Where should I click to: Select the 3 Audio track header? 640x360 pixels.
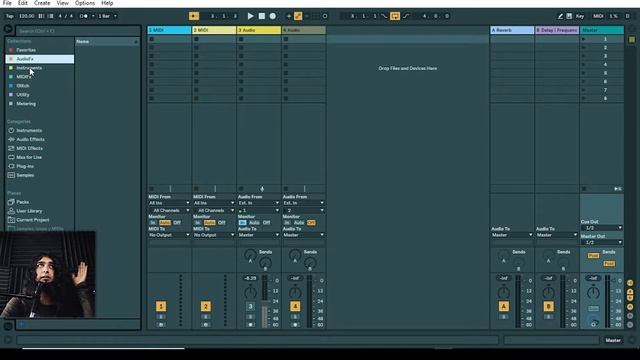259,30
